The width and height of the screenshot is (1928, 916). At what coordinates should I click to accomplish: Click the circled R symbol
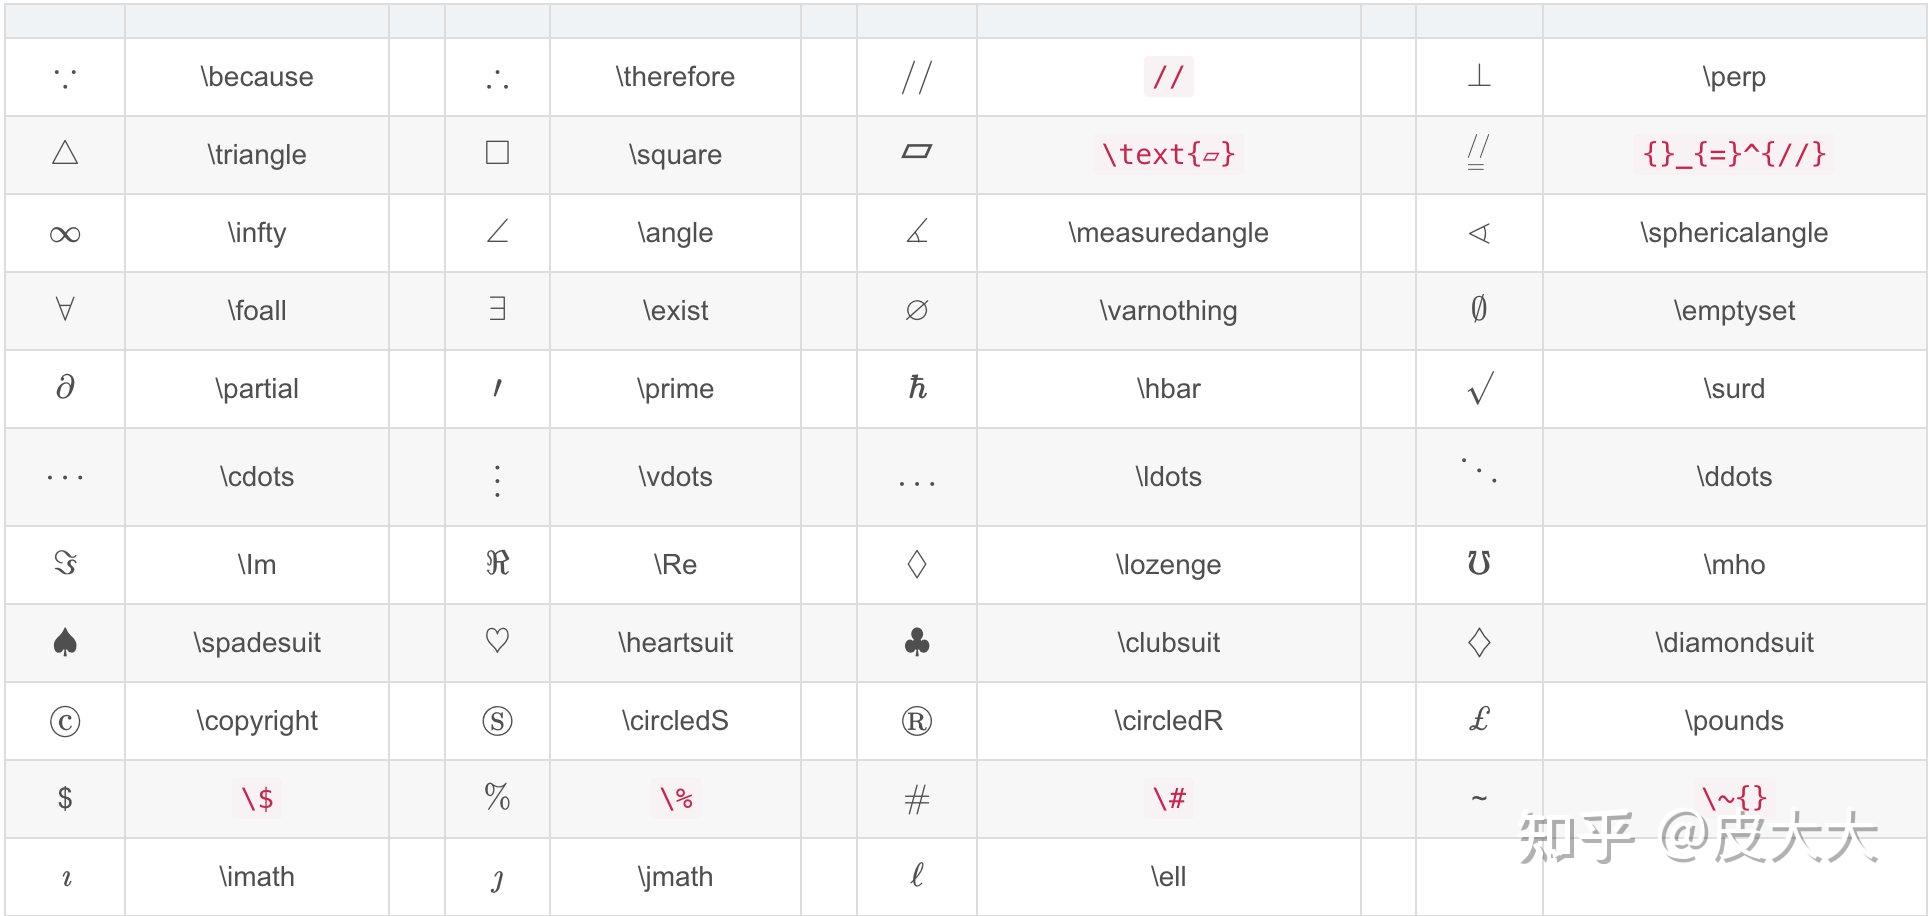tap(916, 721)
